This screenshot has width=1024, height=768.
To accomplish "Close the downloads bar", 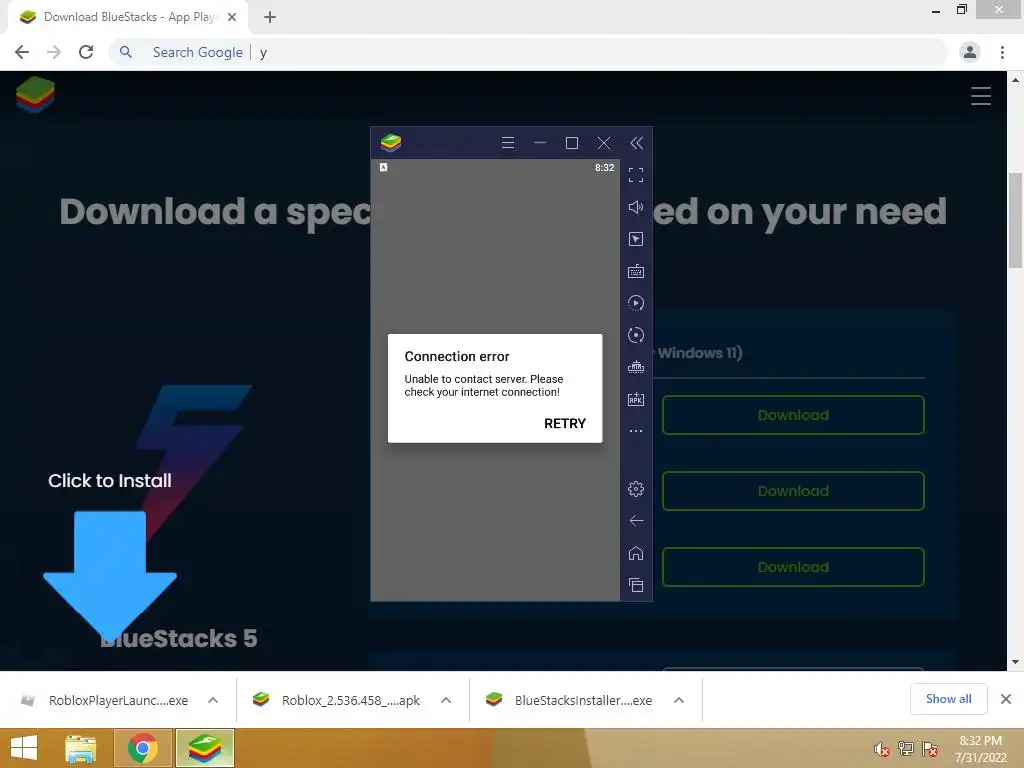I will coord(1006,699).
